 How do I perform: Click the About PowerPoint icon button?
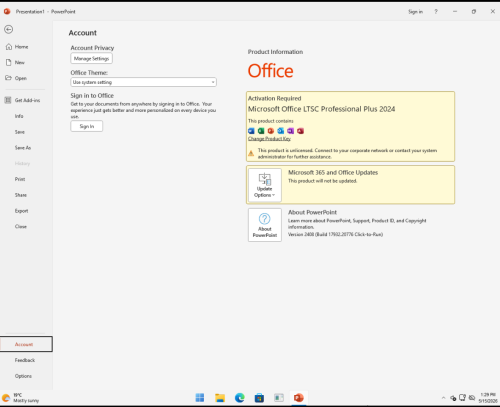(x=265, y=225)
